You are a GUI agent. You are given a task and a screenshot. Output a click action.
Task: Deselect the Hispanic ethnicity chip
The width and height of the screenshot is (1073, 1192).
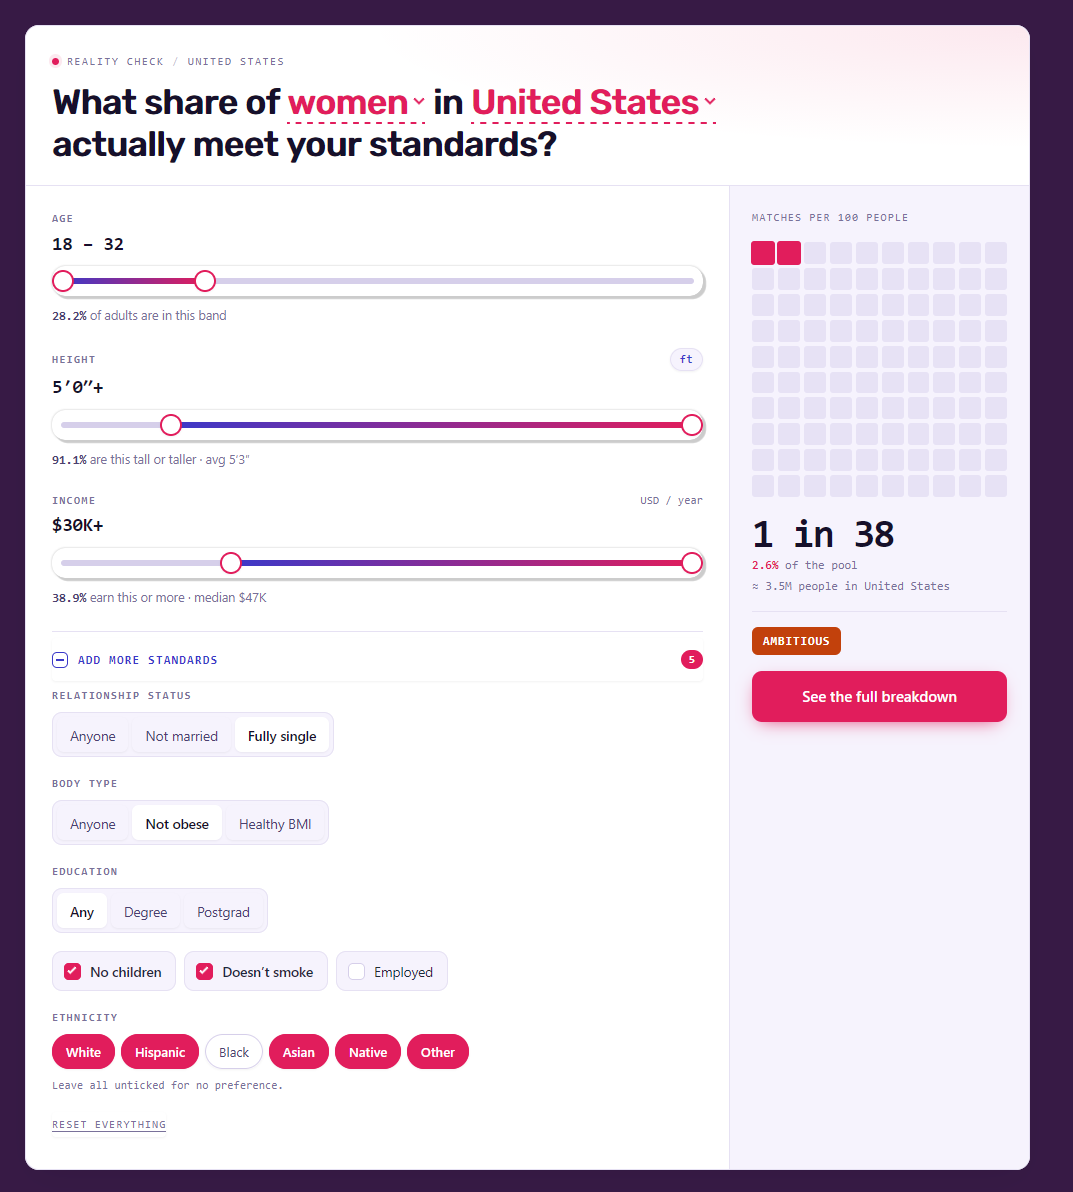coord(160,1052)
